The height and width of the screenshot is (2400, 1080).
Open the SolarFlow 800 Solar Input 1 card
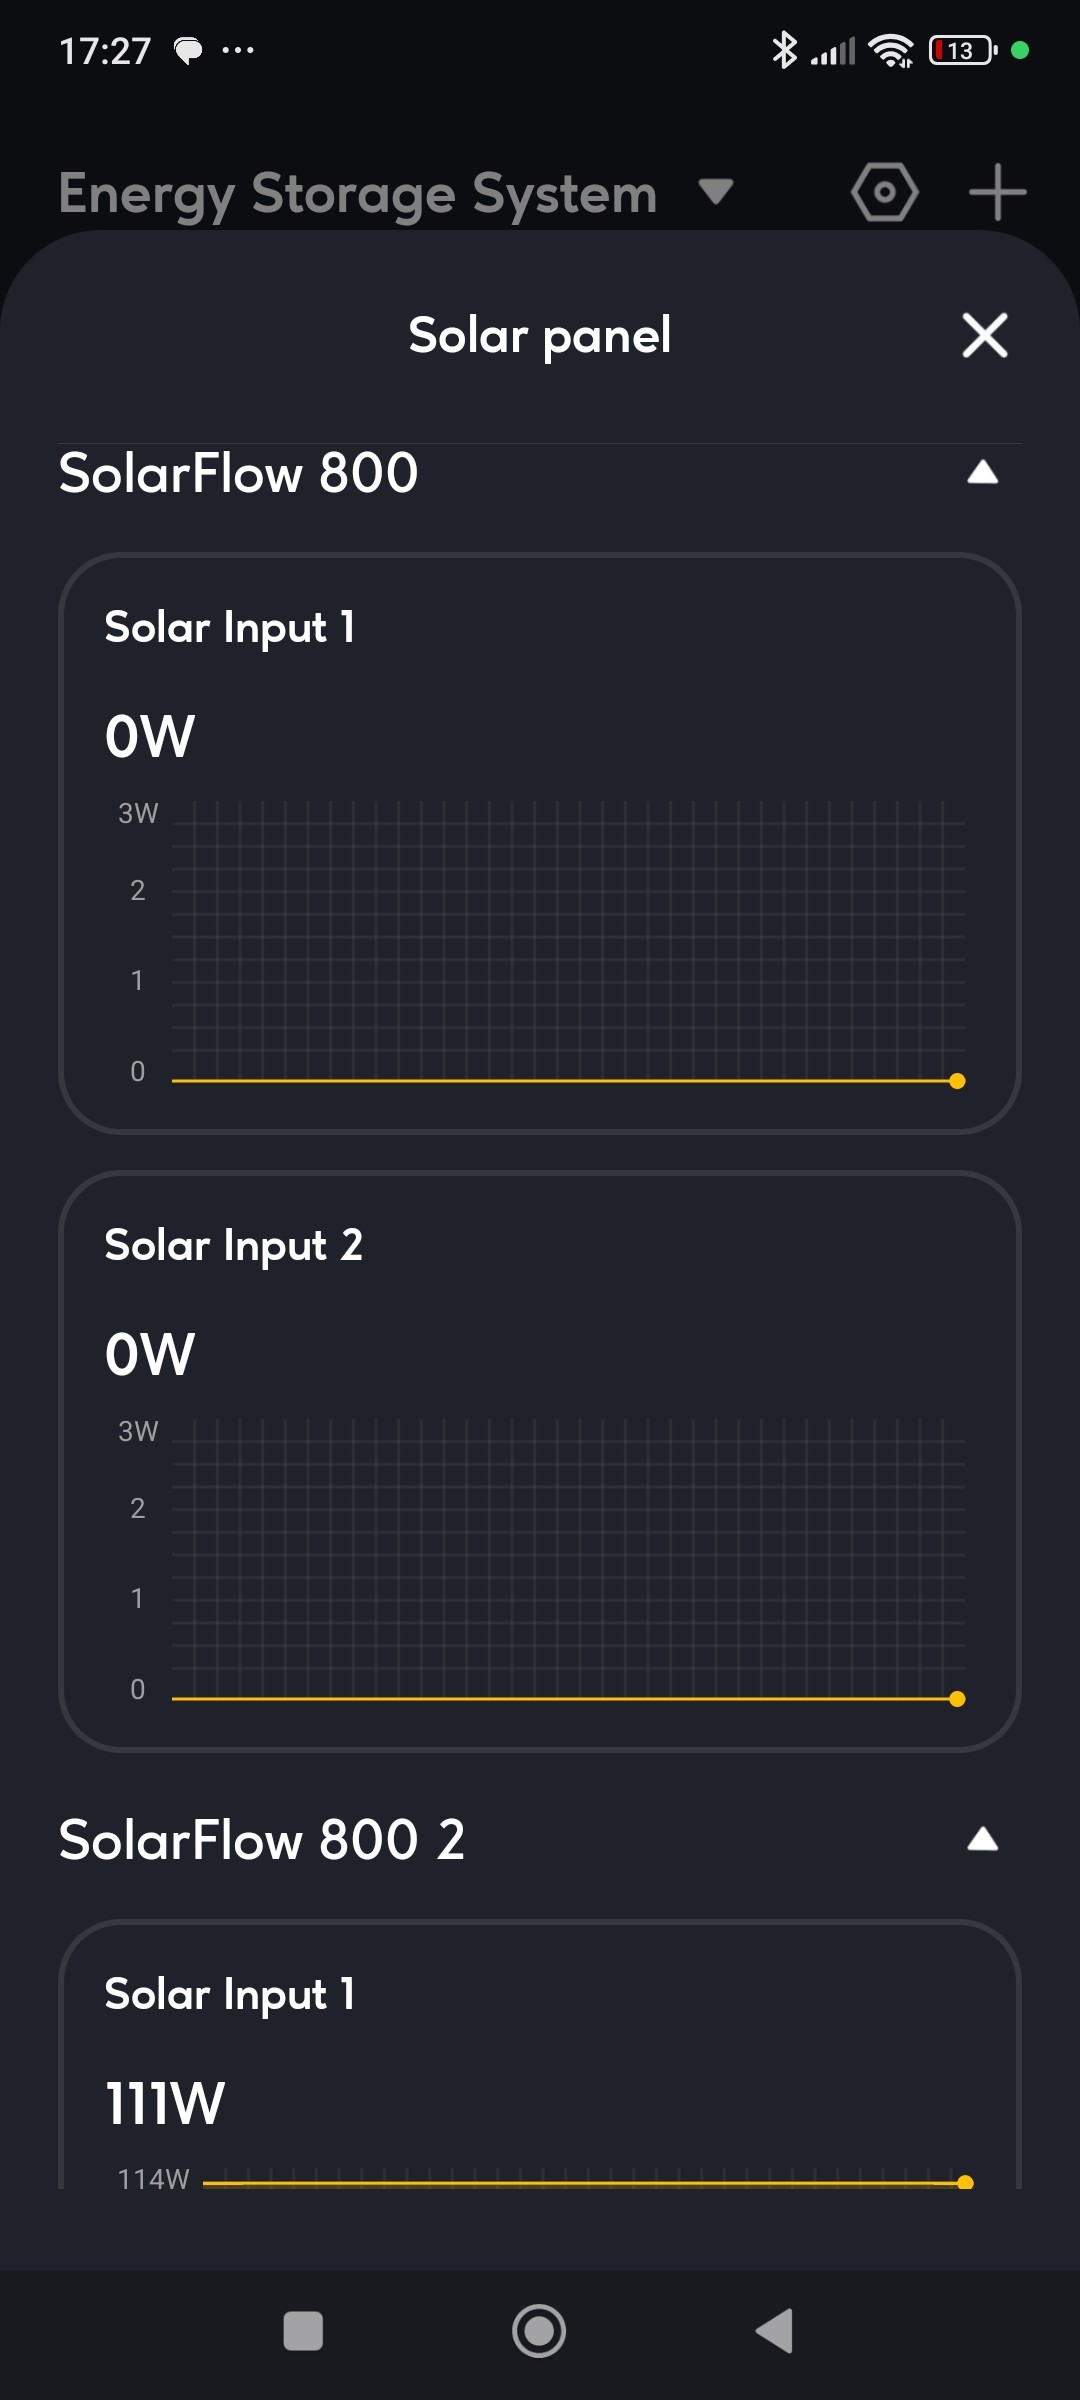[x=540, y=843]
